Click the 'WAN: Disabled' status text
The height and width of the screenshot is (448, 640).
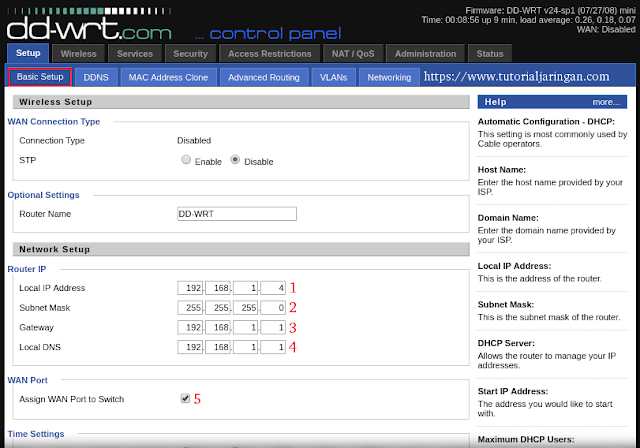(x=606, y=29)
